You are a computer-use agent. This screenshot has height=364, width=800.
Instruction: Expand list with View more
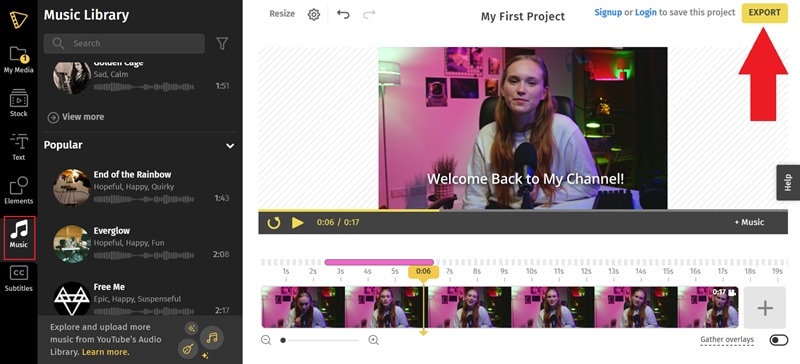76,117
